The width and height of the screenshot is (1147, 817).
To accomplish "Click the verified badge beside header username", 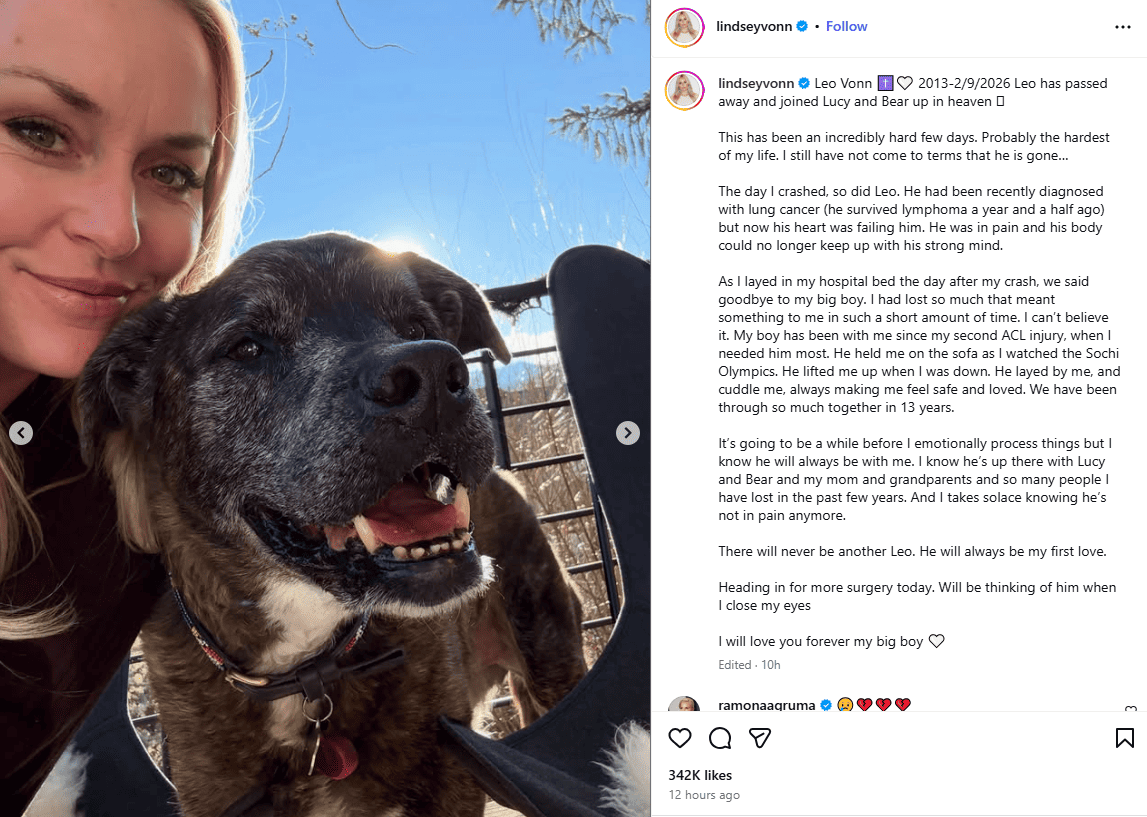I will [x=802, y=26].
